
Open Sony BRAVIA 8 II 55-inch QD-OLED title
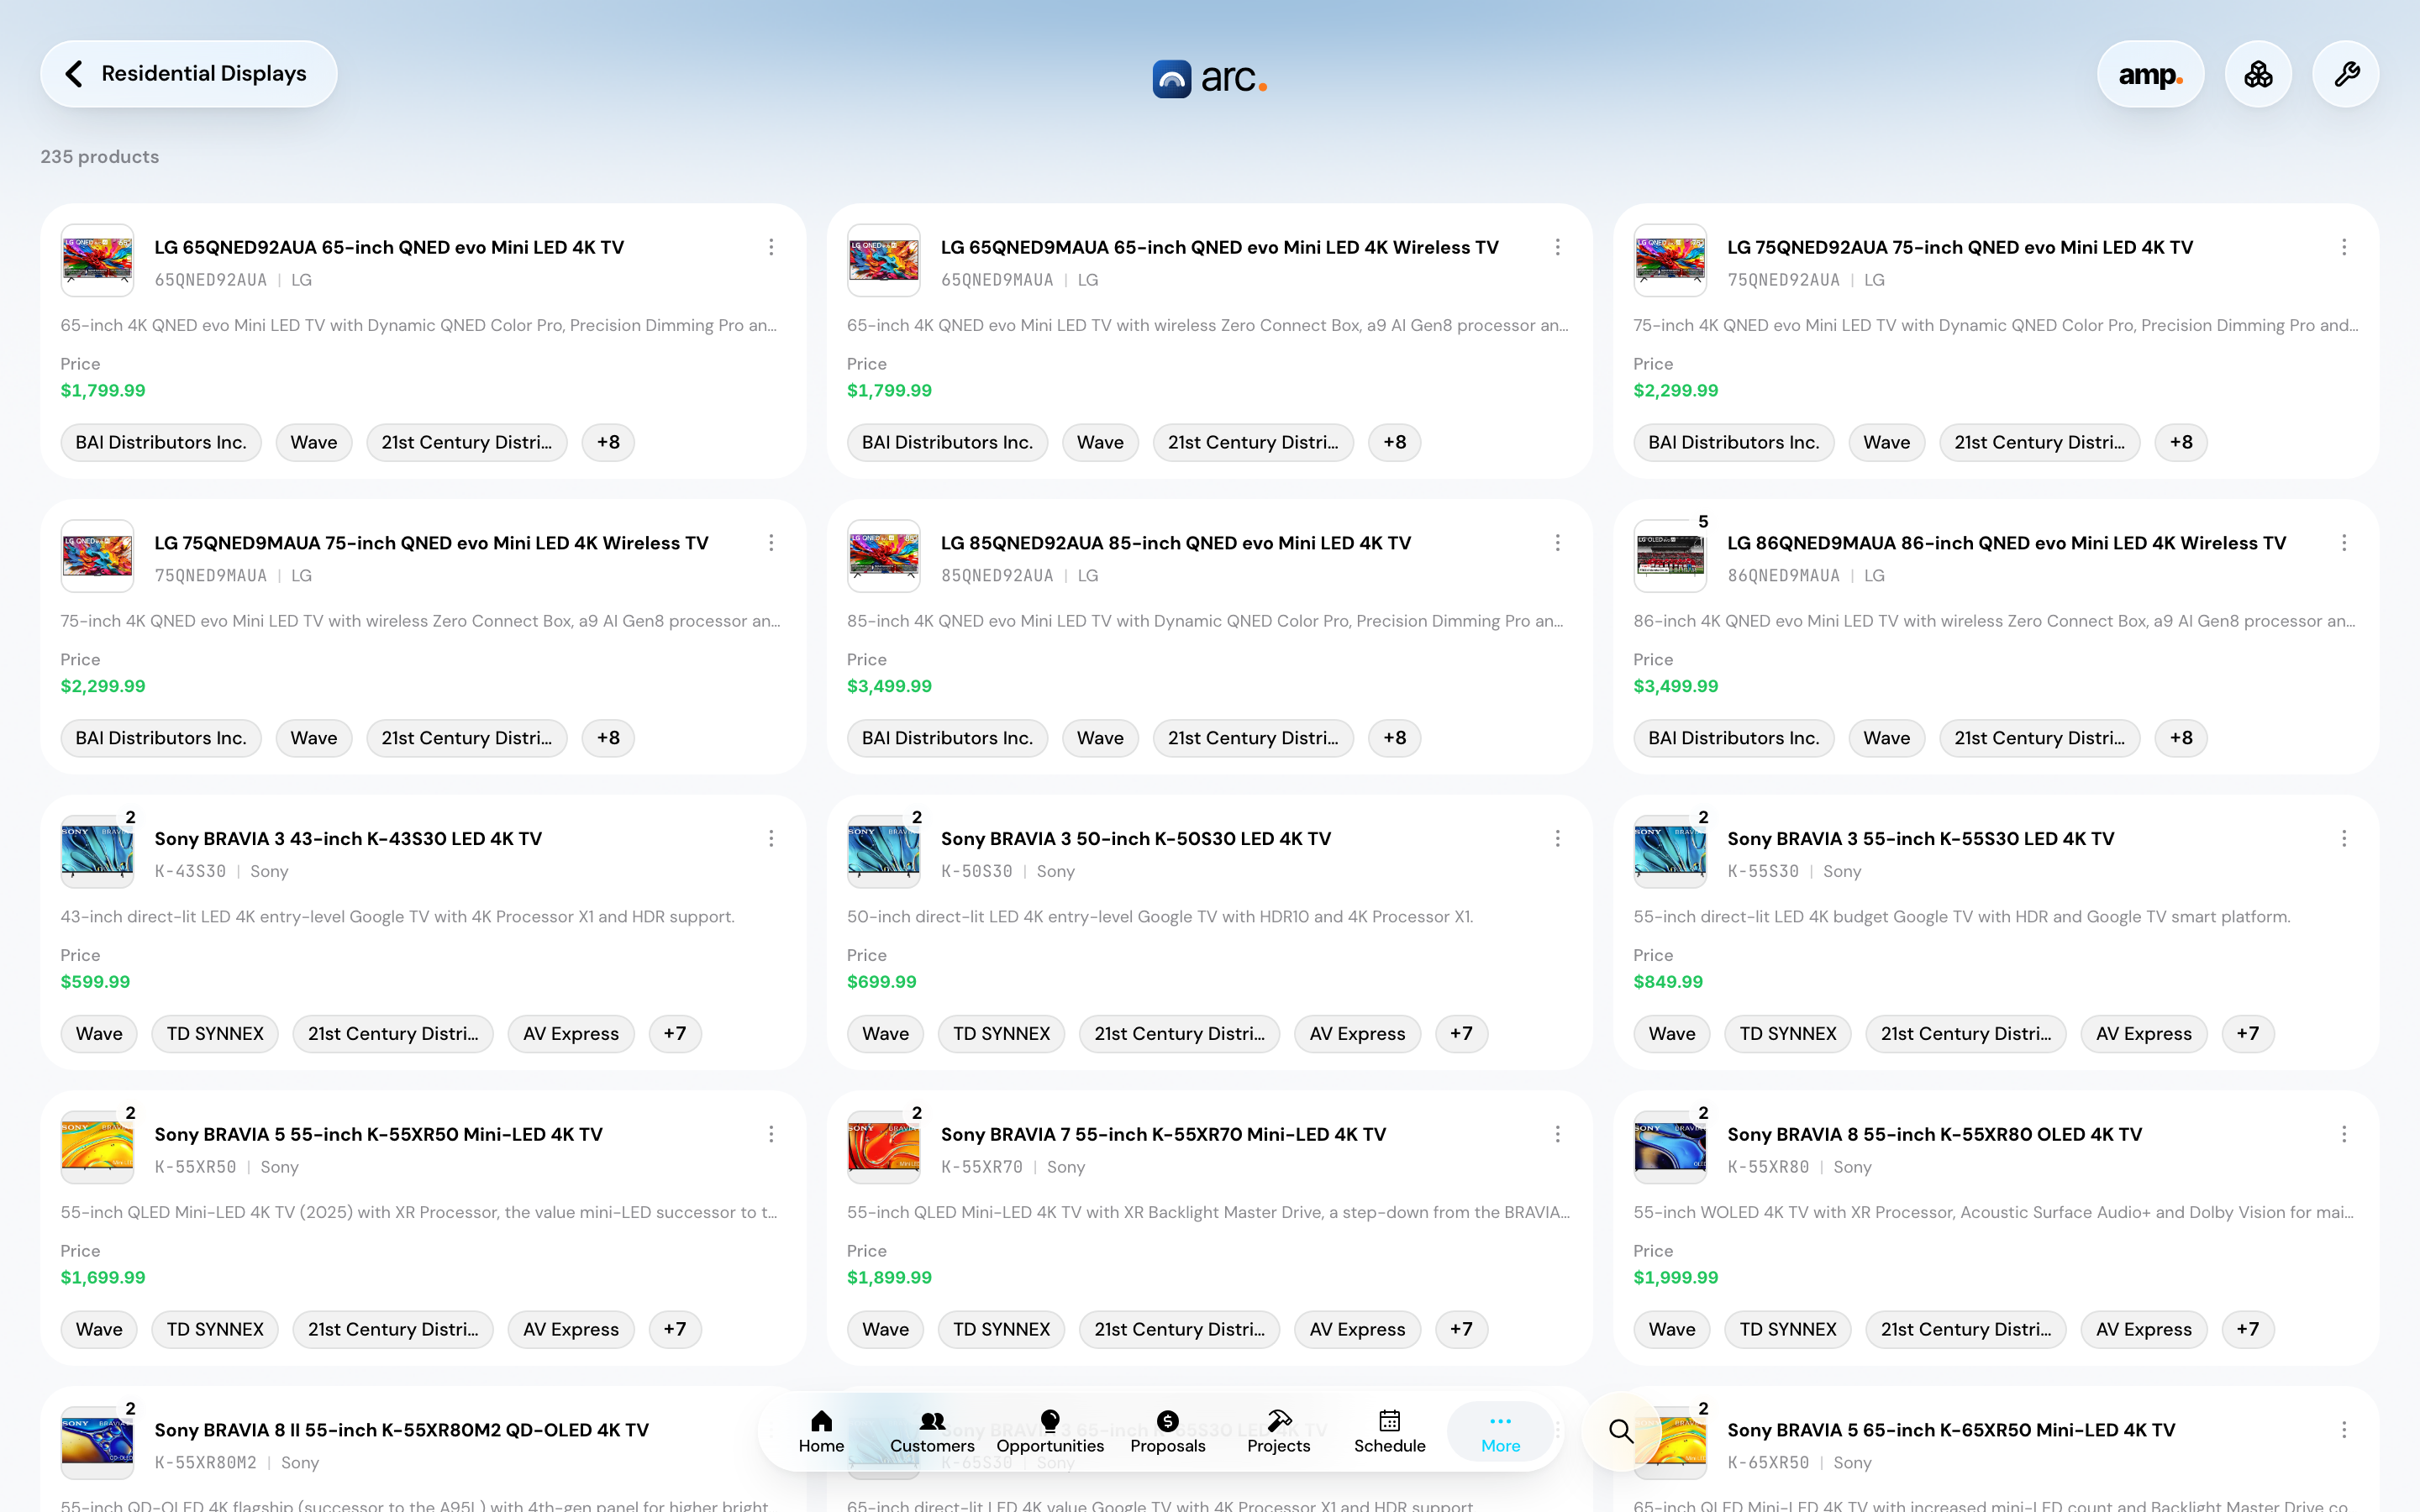tap(401, 1430)
